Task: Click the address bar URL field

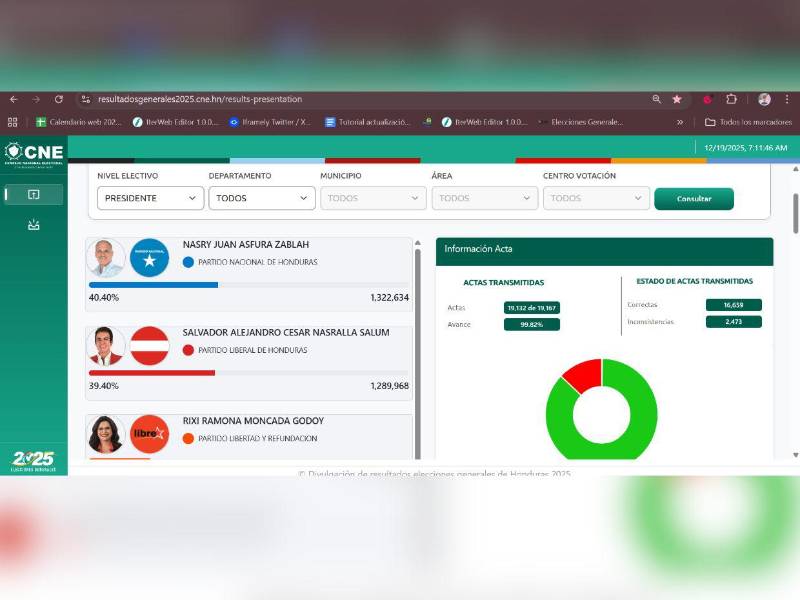Action: pos(350,100)
